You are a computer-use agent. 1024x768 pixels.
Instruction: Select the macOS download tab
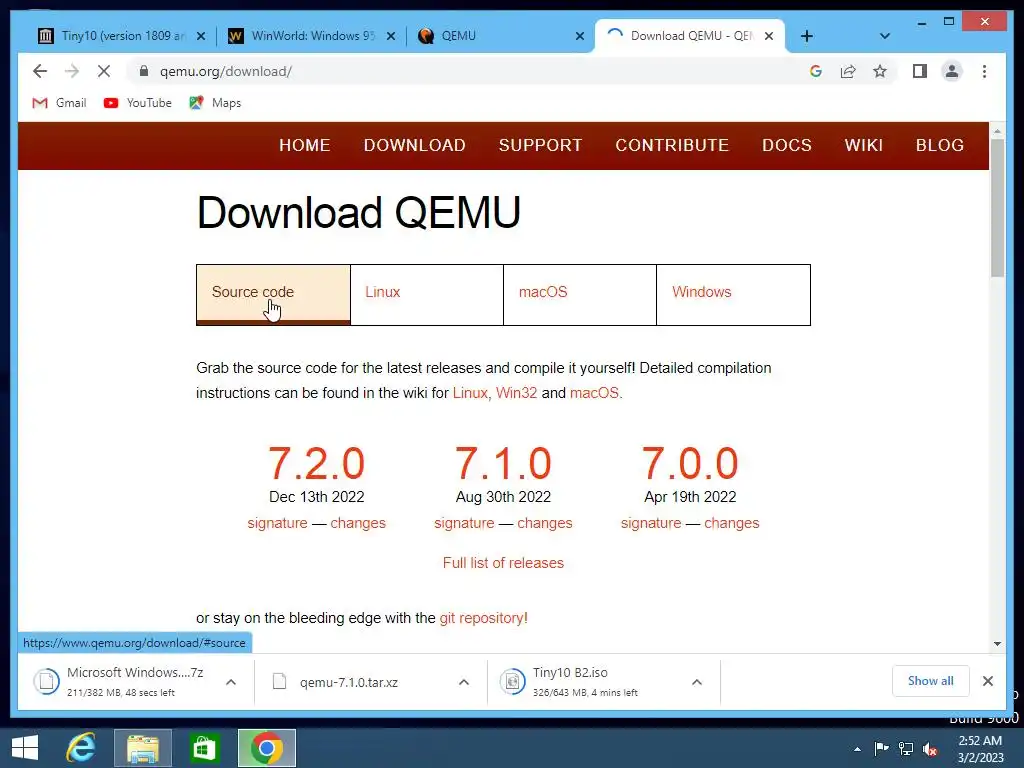tap(580, 295)
